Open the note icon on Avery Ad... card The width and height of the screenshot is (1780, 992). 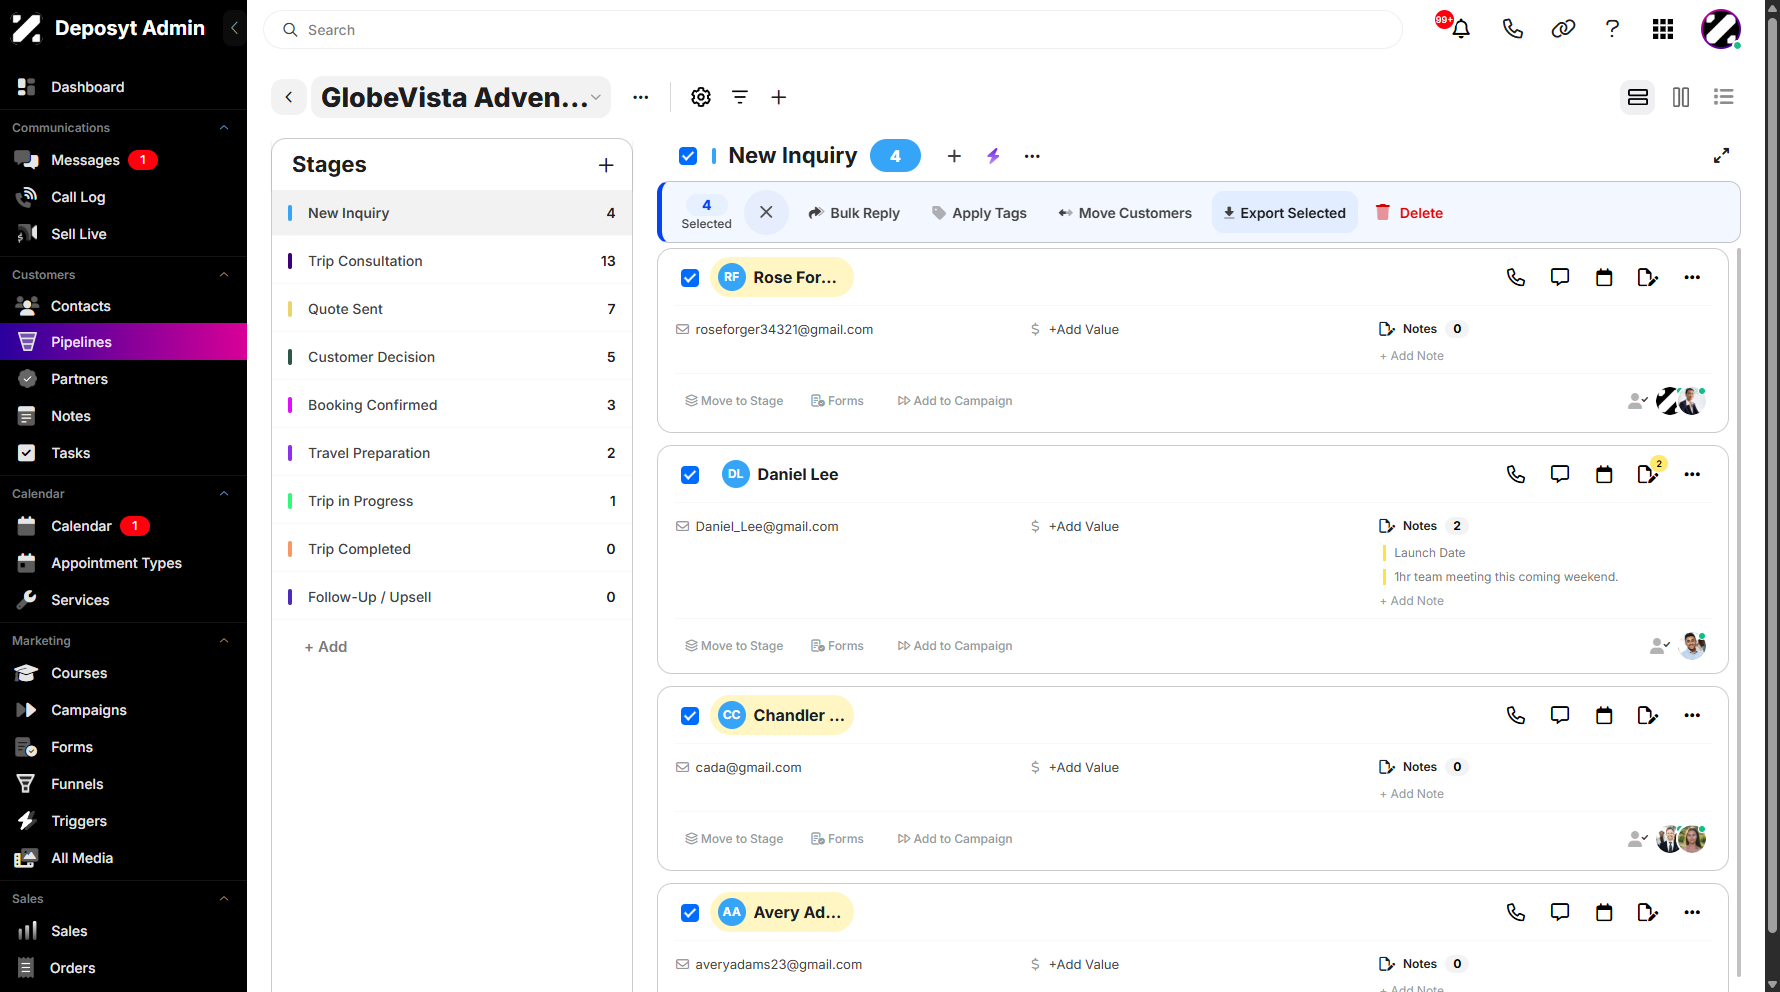click(x=1648, y=912)
